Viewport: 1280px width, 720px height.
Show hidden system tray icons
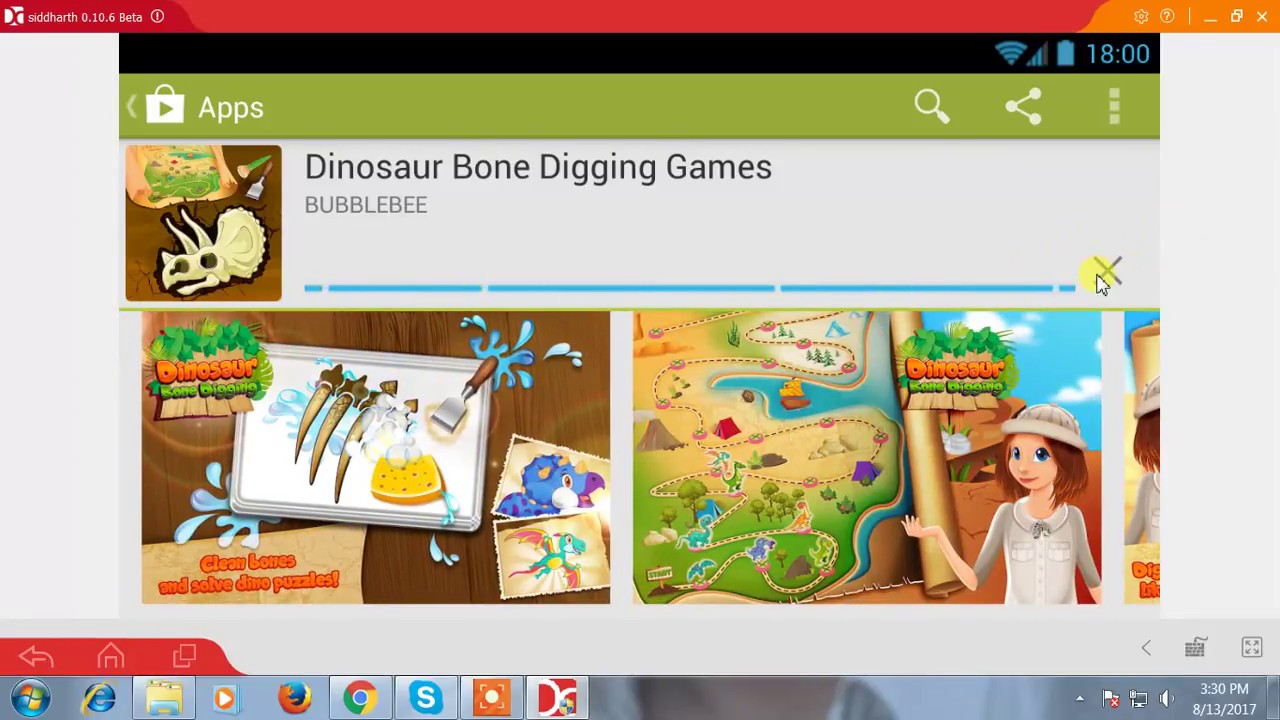[x=1079, y=699]
